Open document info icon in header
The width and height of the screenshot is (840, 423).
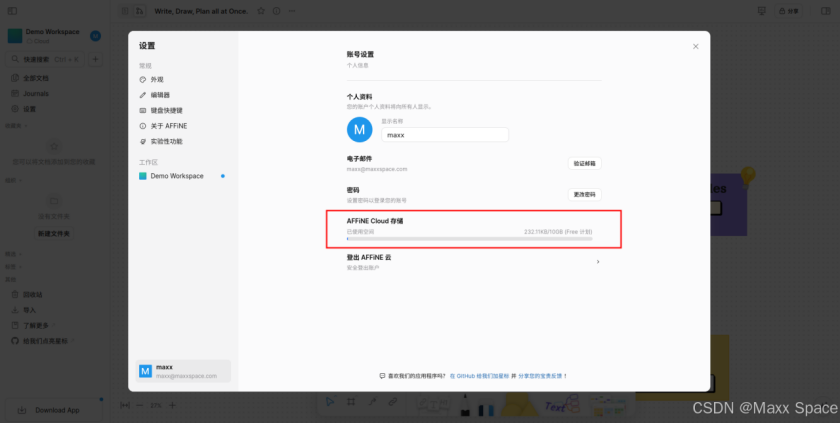(x=276, y=11)
